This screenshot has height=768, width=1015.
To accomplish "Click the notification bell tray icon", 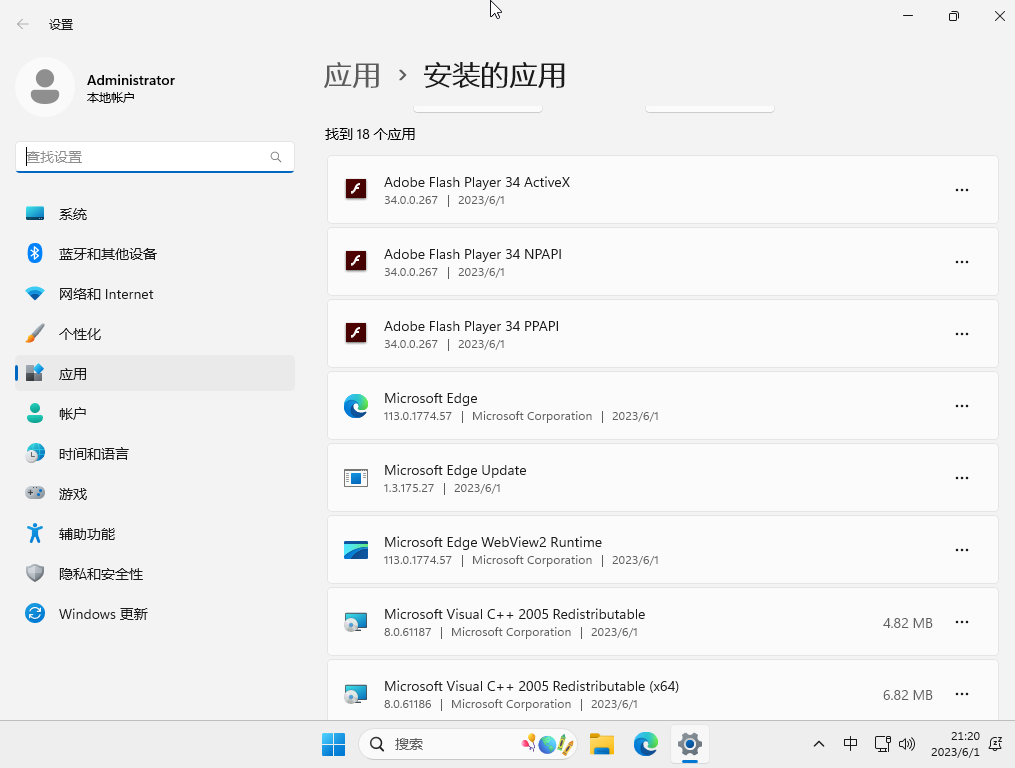I will click(996, 744).
